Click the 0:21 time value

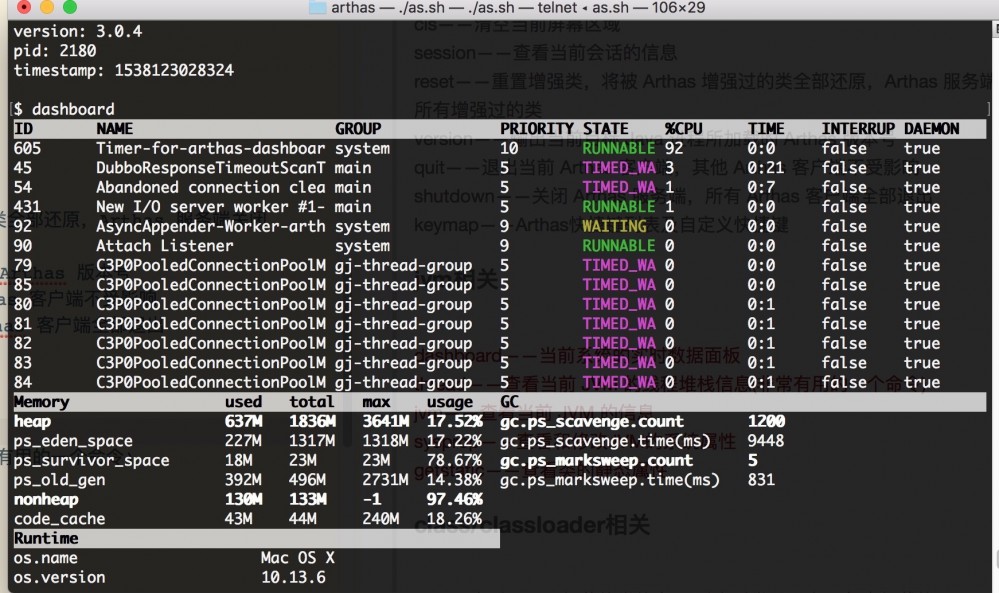766,168
